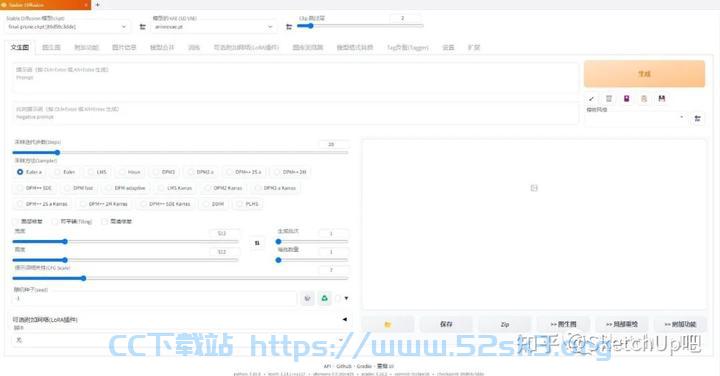Refresh the Stable Diffusion checkpoint list
Screen dimensions: 720x376
[x=143, y=27]
